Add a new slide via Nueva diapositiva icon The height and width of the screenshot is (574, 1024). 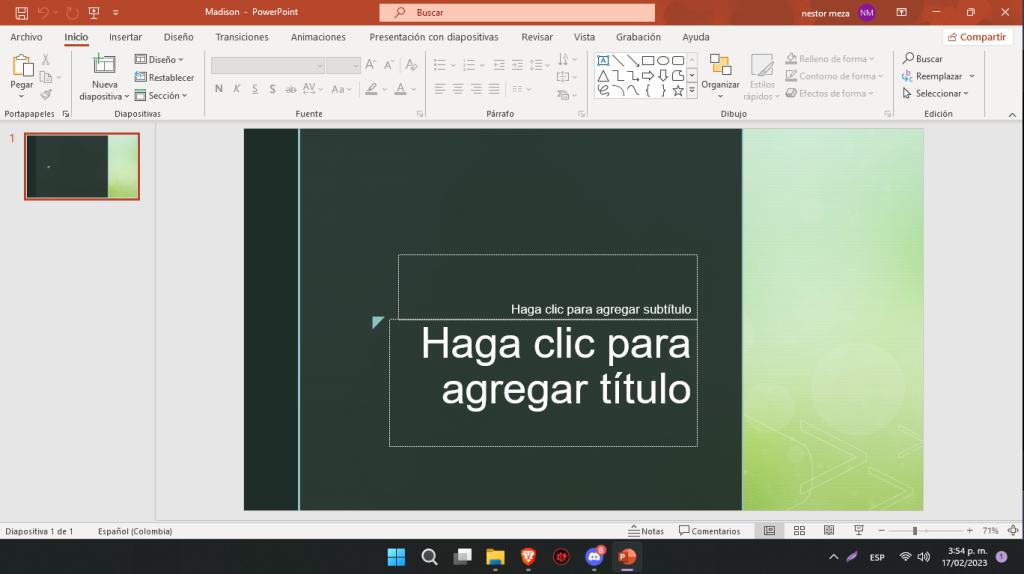pos(104,65)
